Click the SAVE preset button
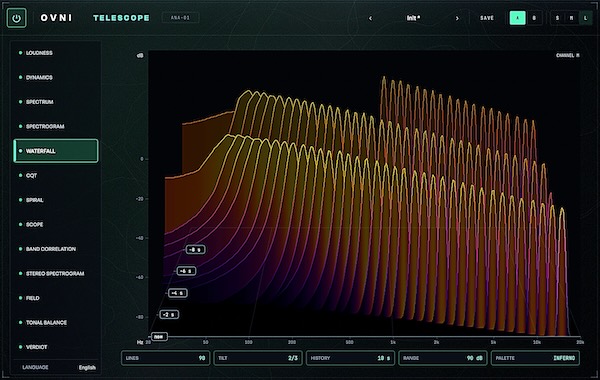The width and height of the screenshot is (600, 380). [487, 18]
